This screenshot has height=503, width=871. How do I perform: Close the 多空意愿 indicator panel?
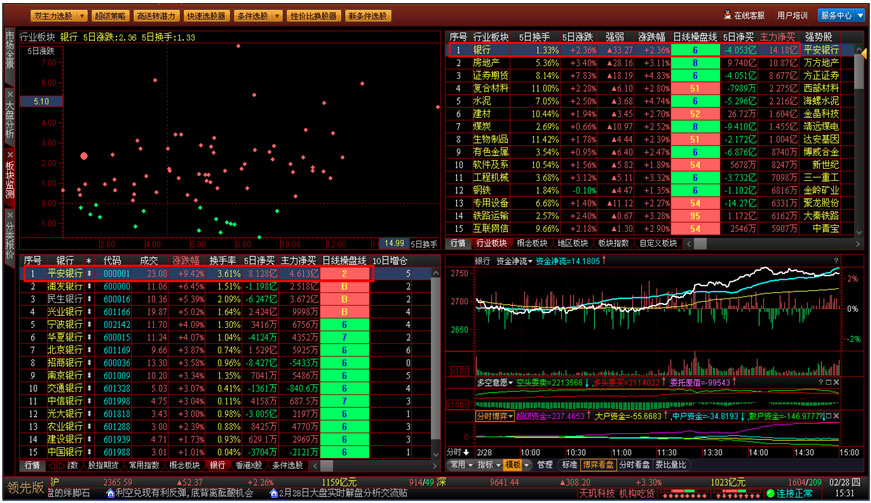tap(836, 383)
